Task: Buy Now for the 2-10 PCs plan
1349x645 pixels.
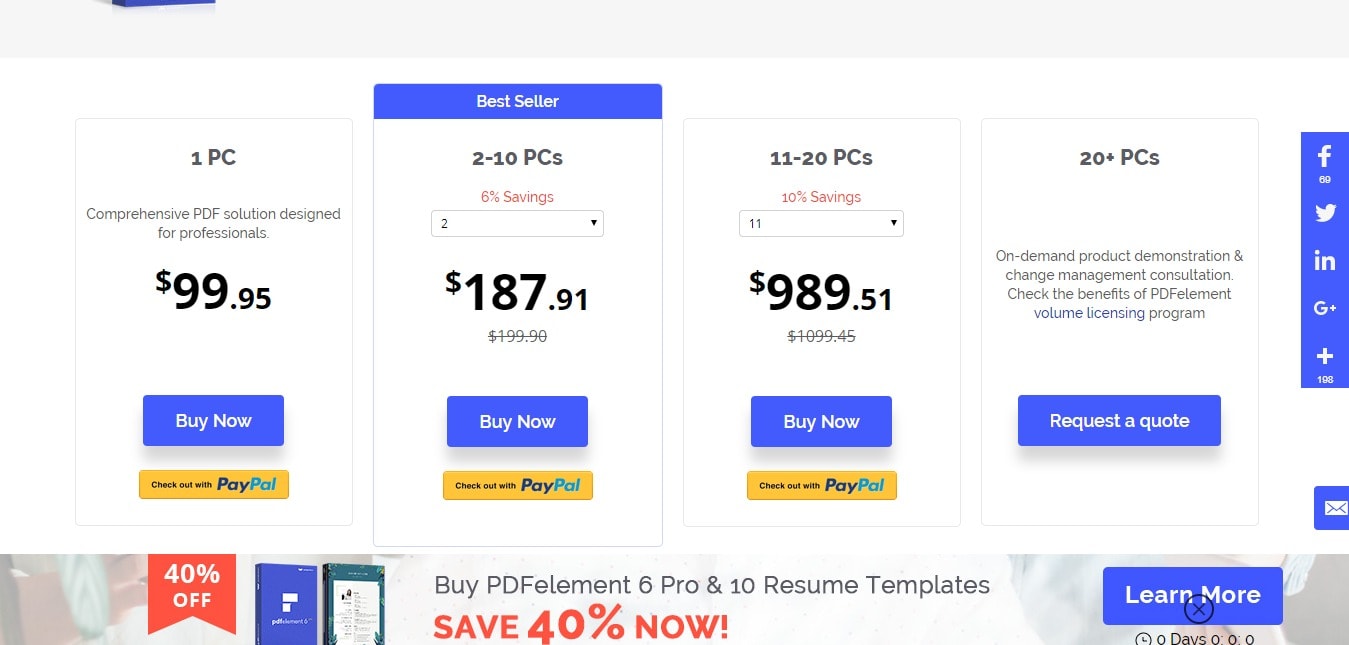Action: 517,421
